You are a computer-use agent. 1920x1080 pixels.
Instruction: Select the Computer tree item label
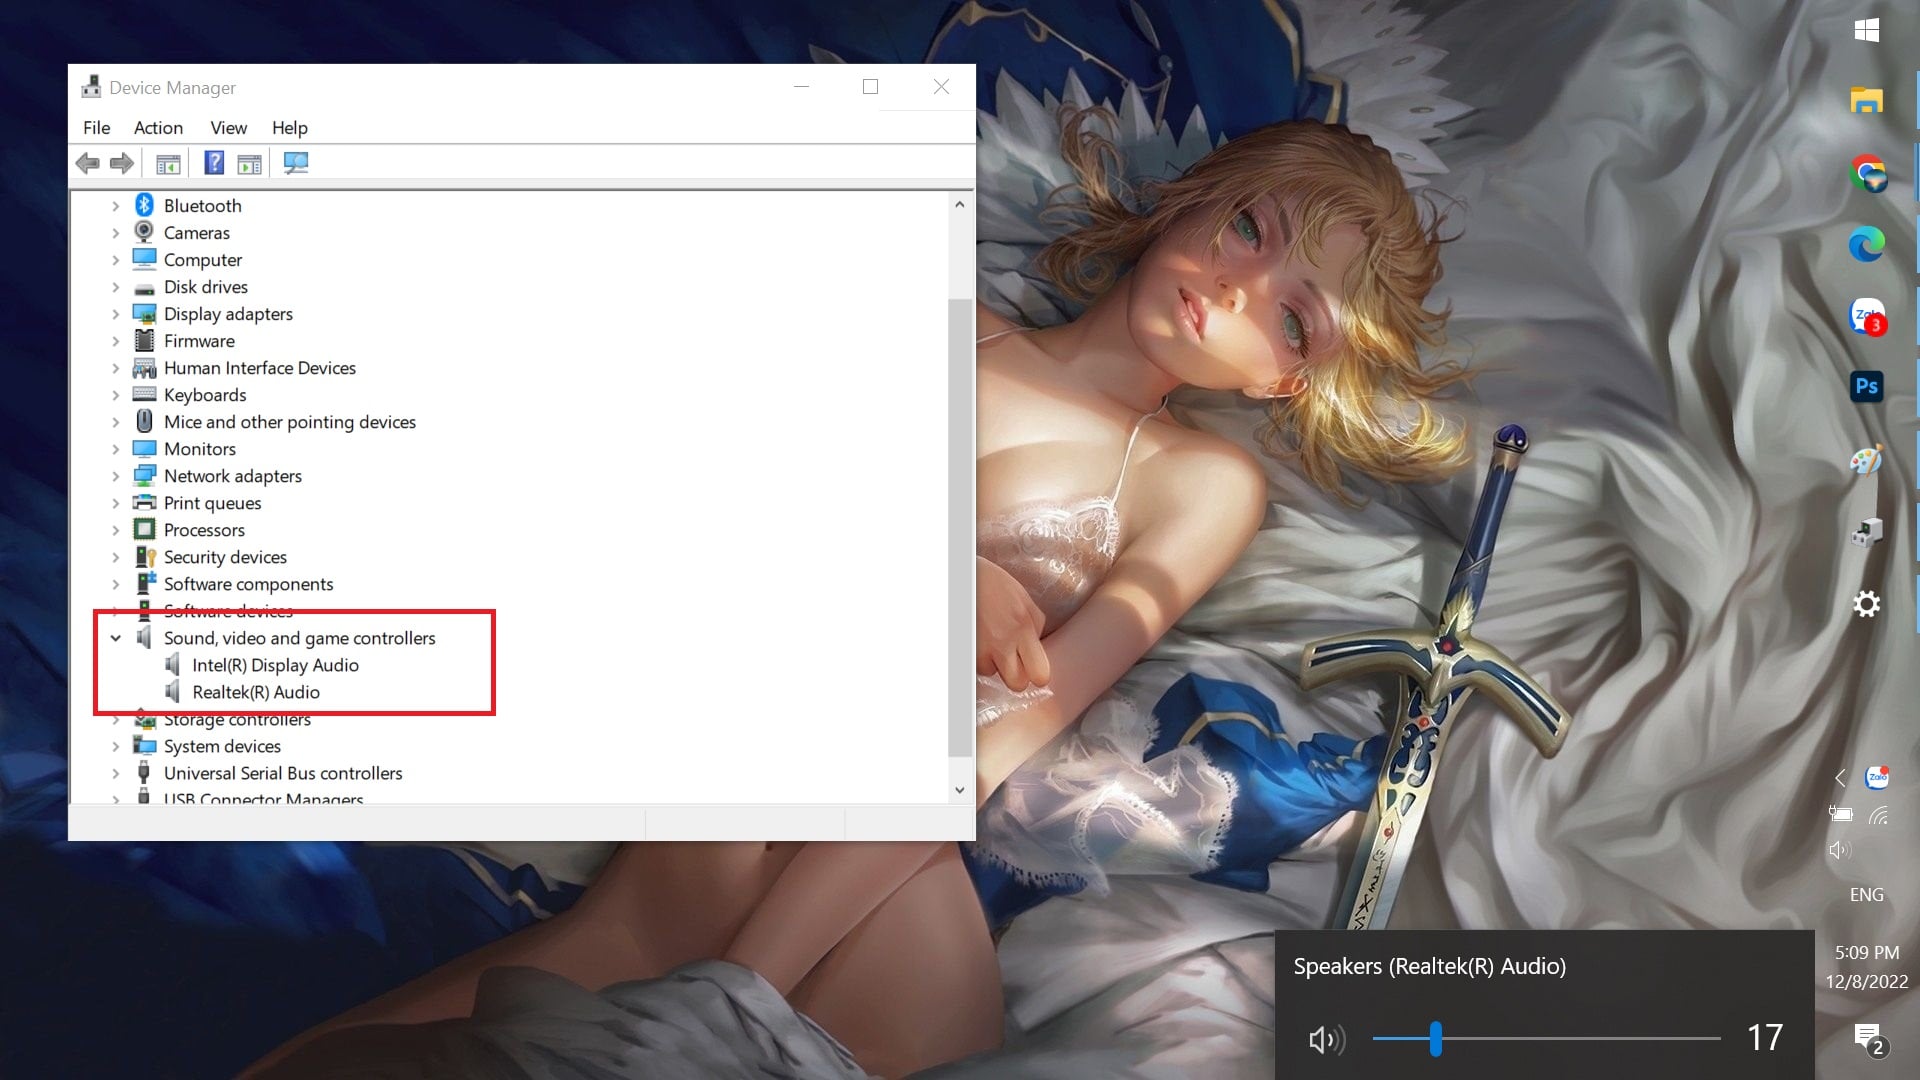203,260
